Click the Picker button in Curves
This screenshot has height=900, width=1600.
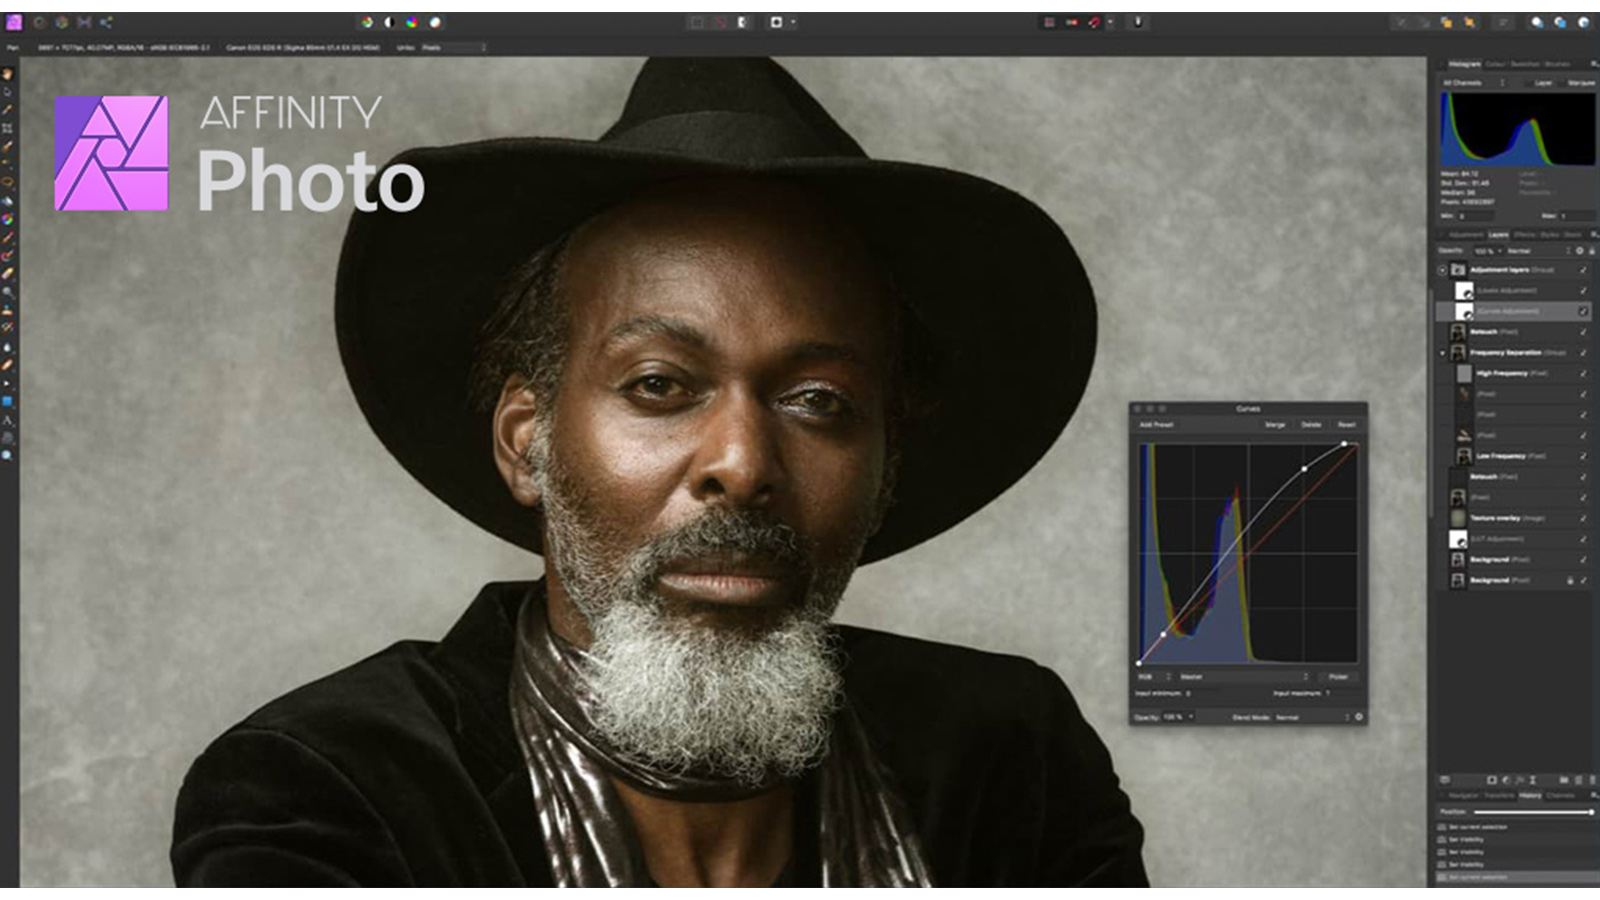point(1338,677)
